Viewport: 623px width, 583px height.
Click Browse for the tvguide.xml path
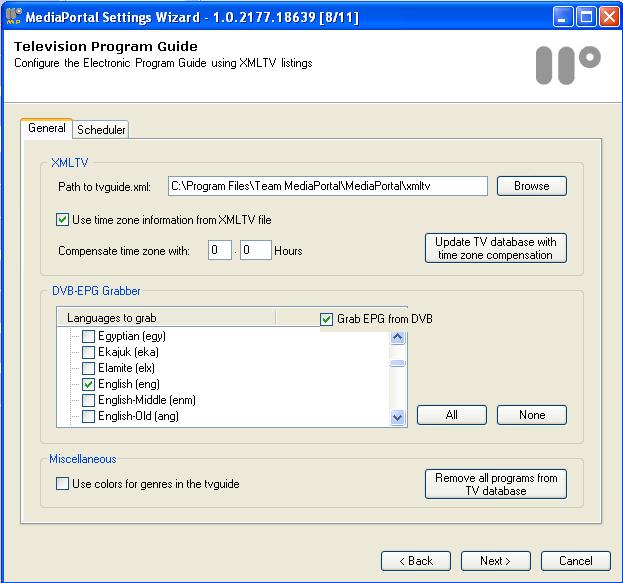532,186
